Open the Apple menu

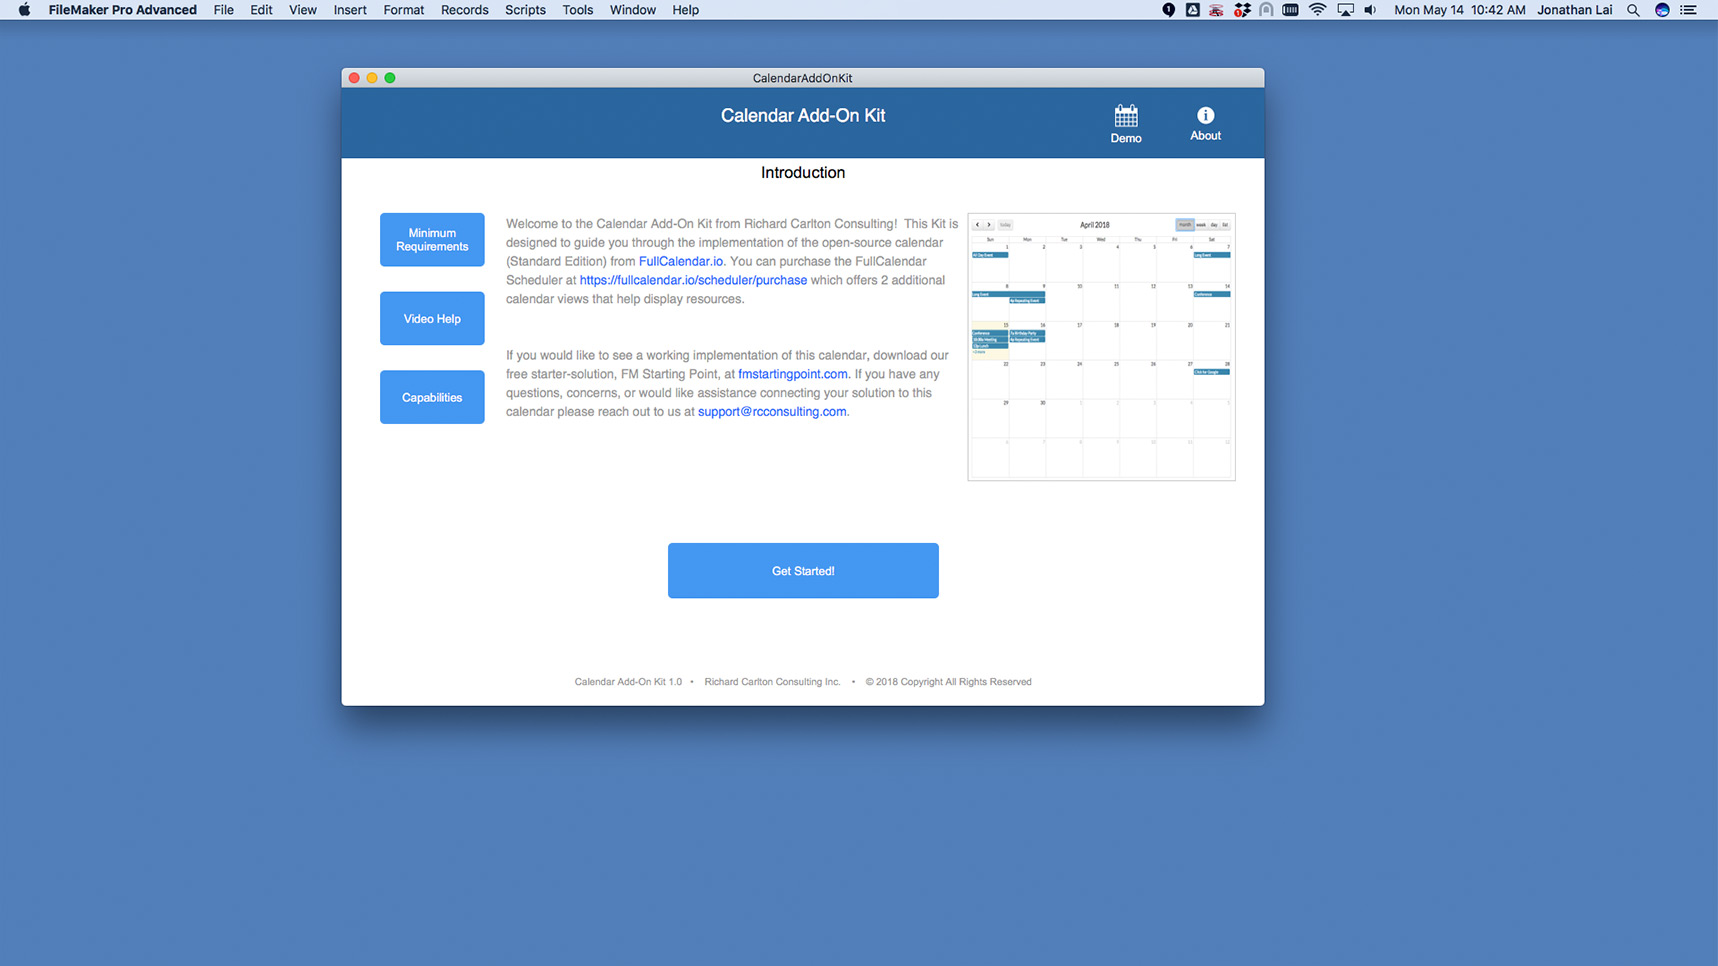[24, 10]
